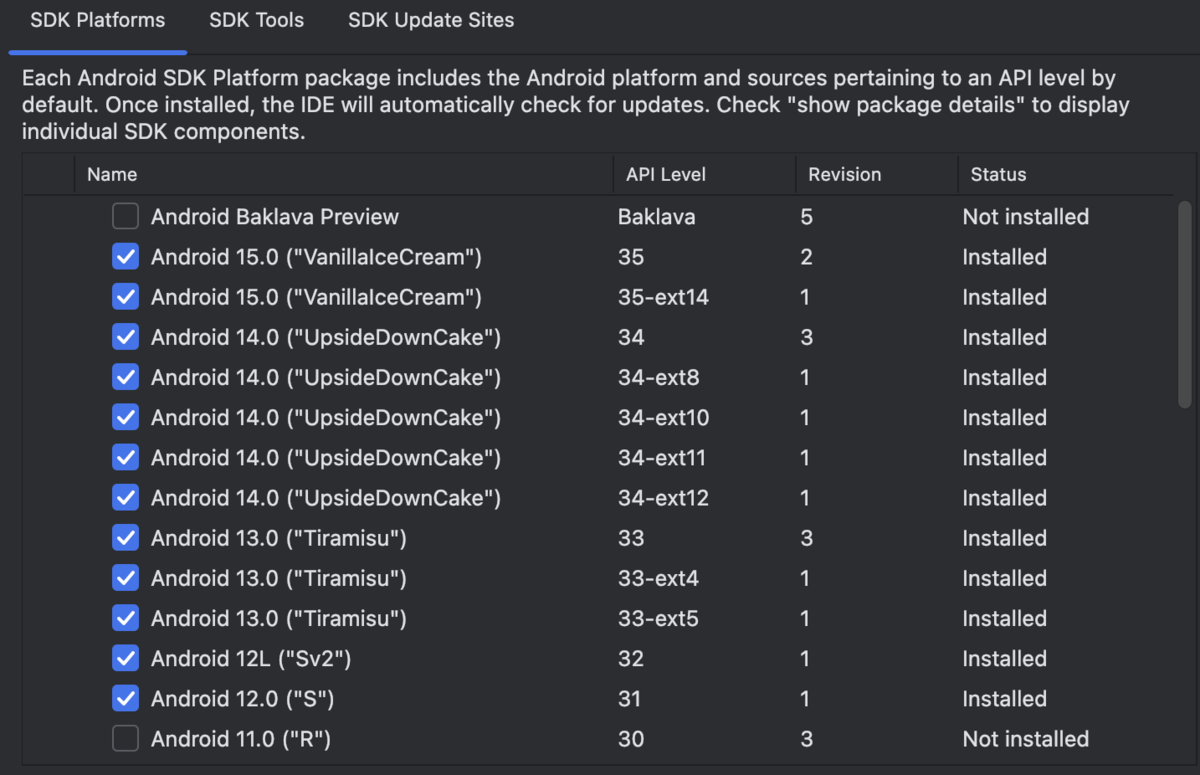Click the Not installed status for Baklava
The image size is (1200, 775).
[x=1025, y=216]
